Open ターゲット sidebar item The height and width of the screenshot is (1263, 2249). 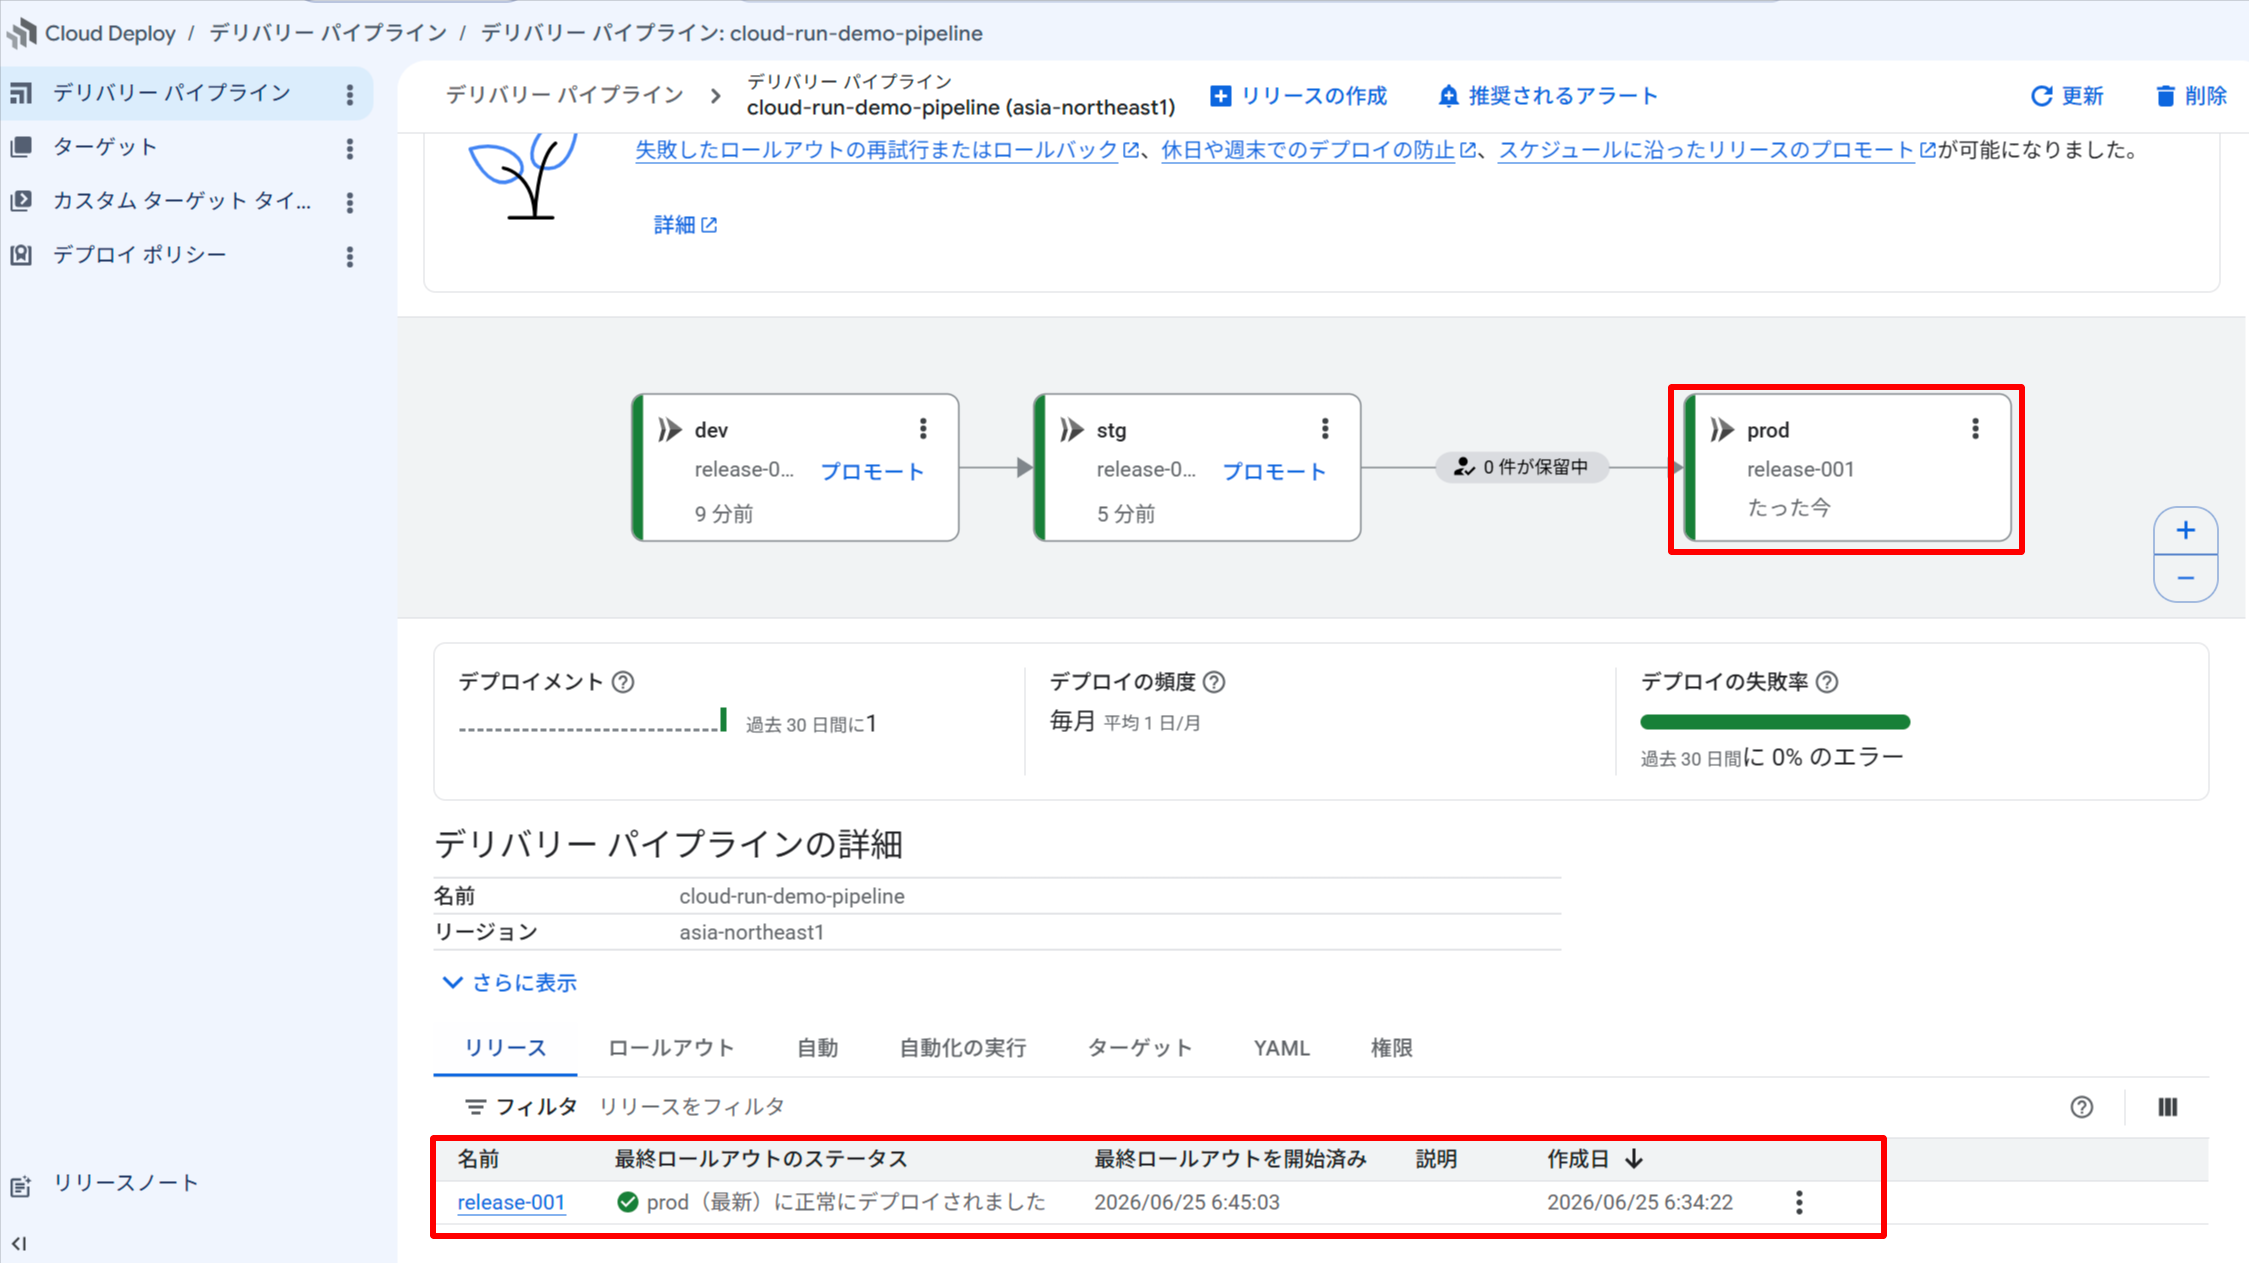105,147
